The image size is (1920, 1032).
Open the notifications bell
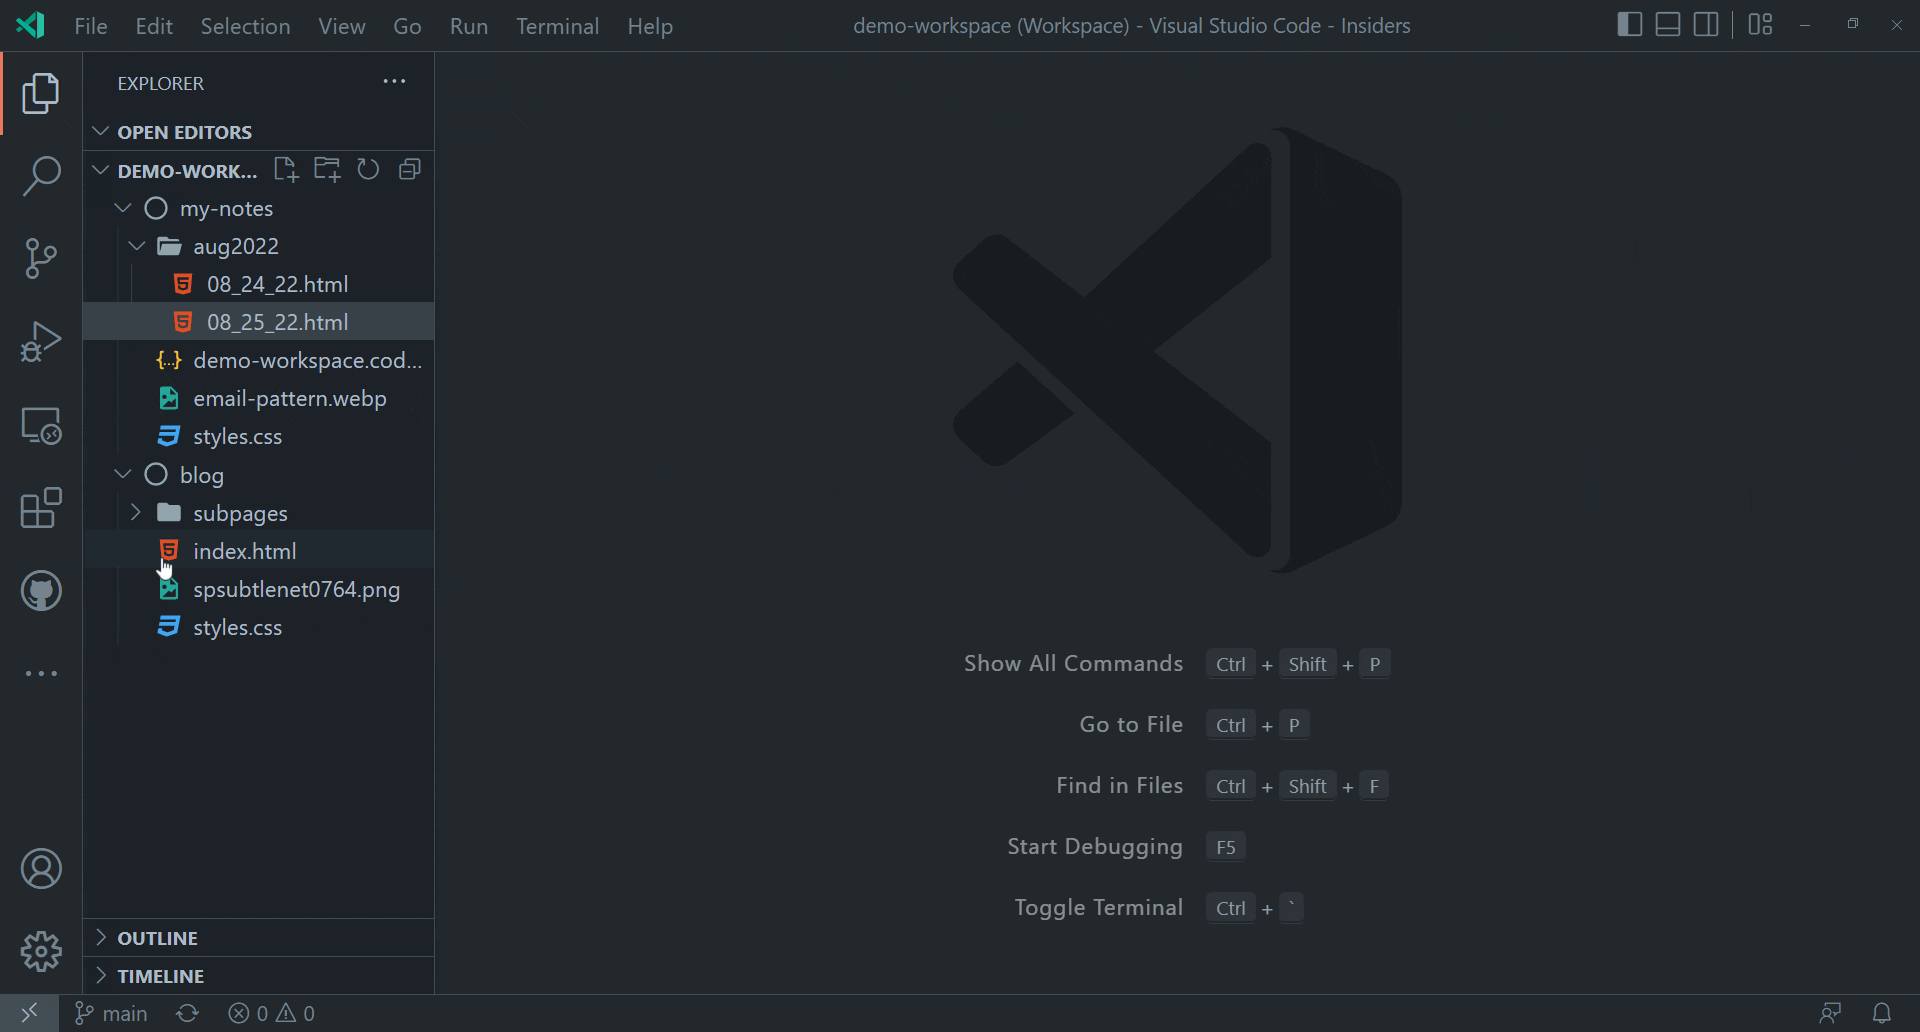point(1882,1013)
